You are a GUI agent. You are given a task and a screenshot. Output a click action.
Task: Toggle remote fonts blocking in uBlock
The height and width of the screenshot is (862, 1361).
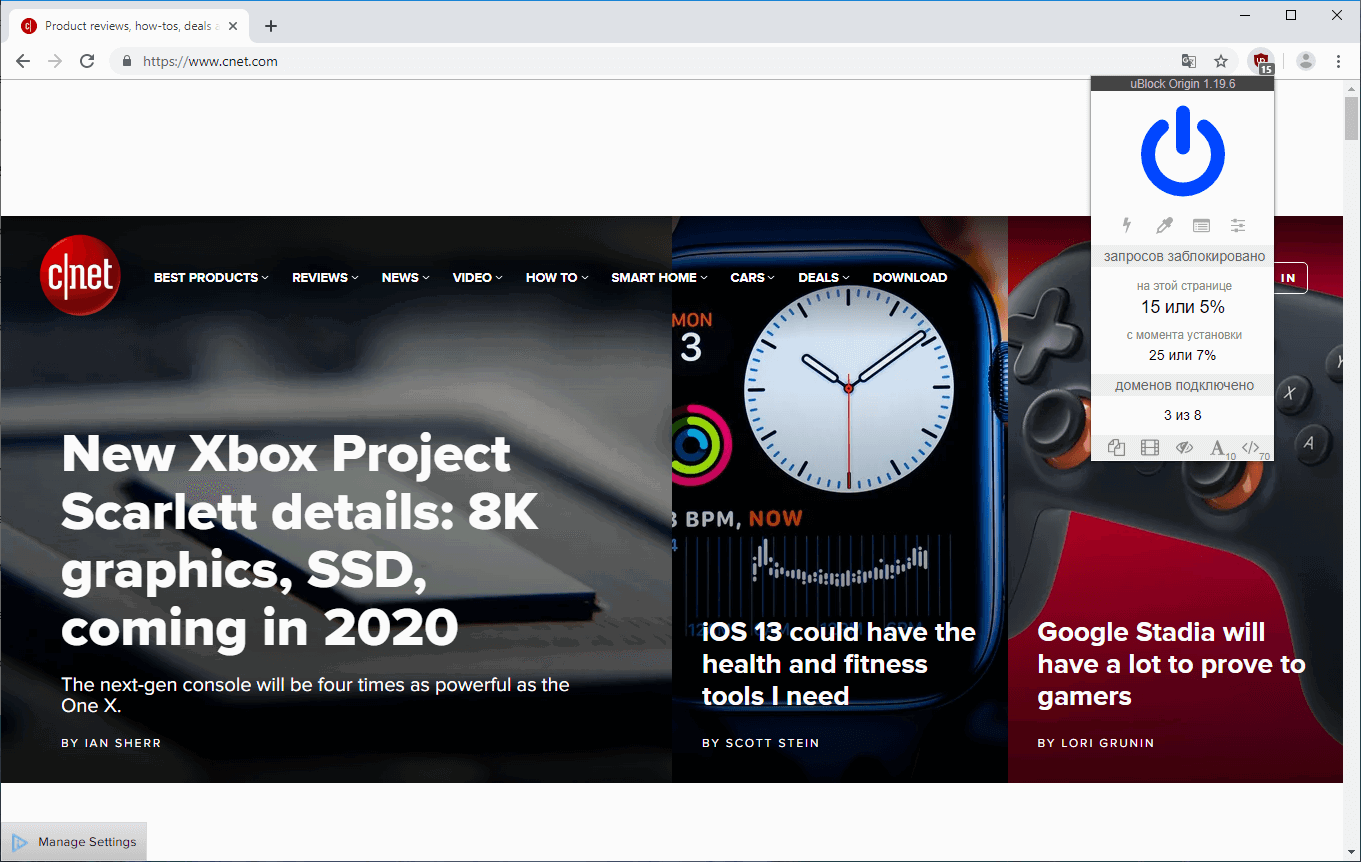pyautogui.click(x=1218, y=447)
